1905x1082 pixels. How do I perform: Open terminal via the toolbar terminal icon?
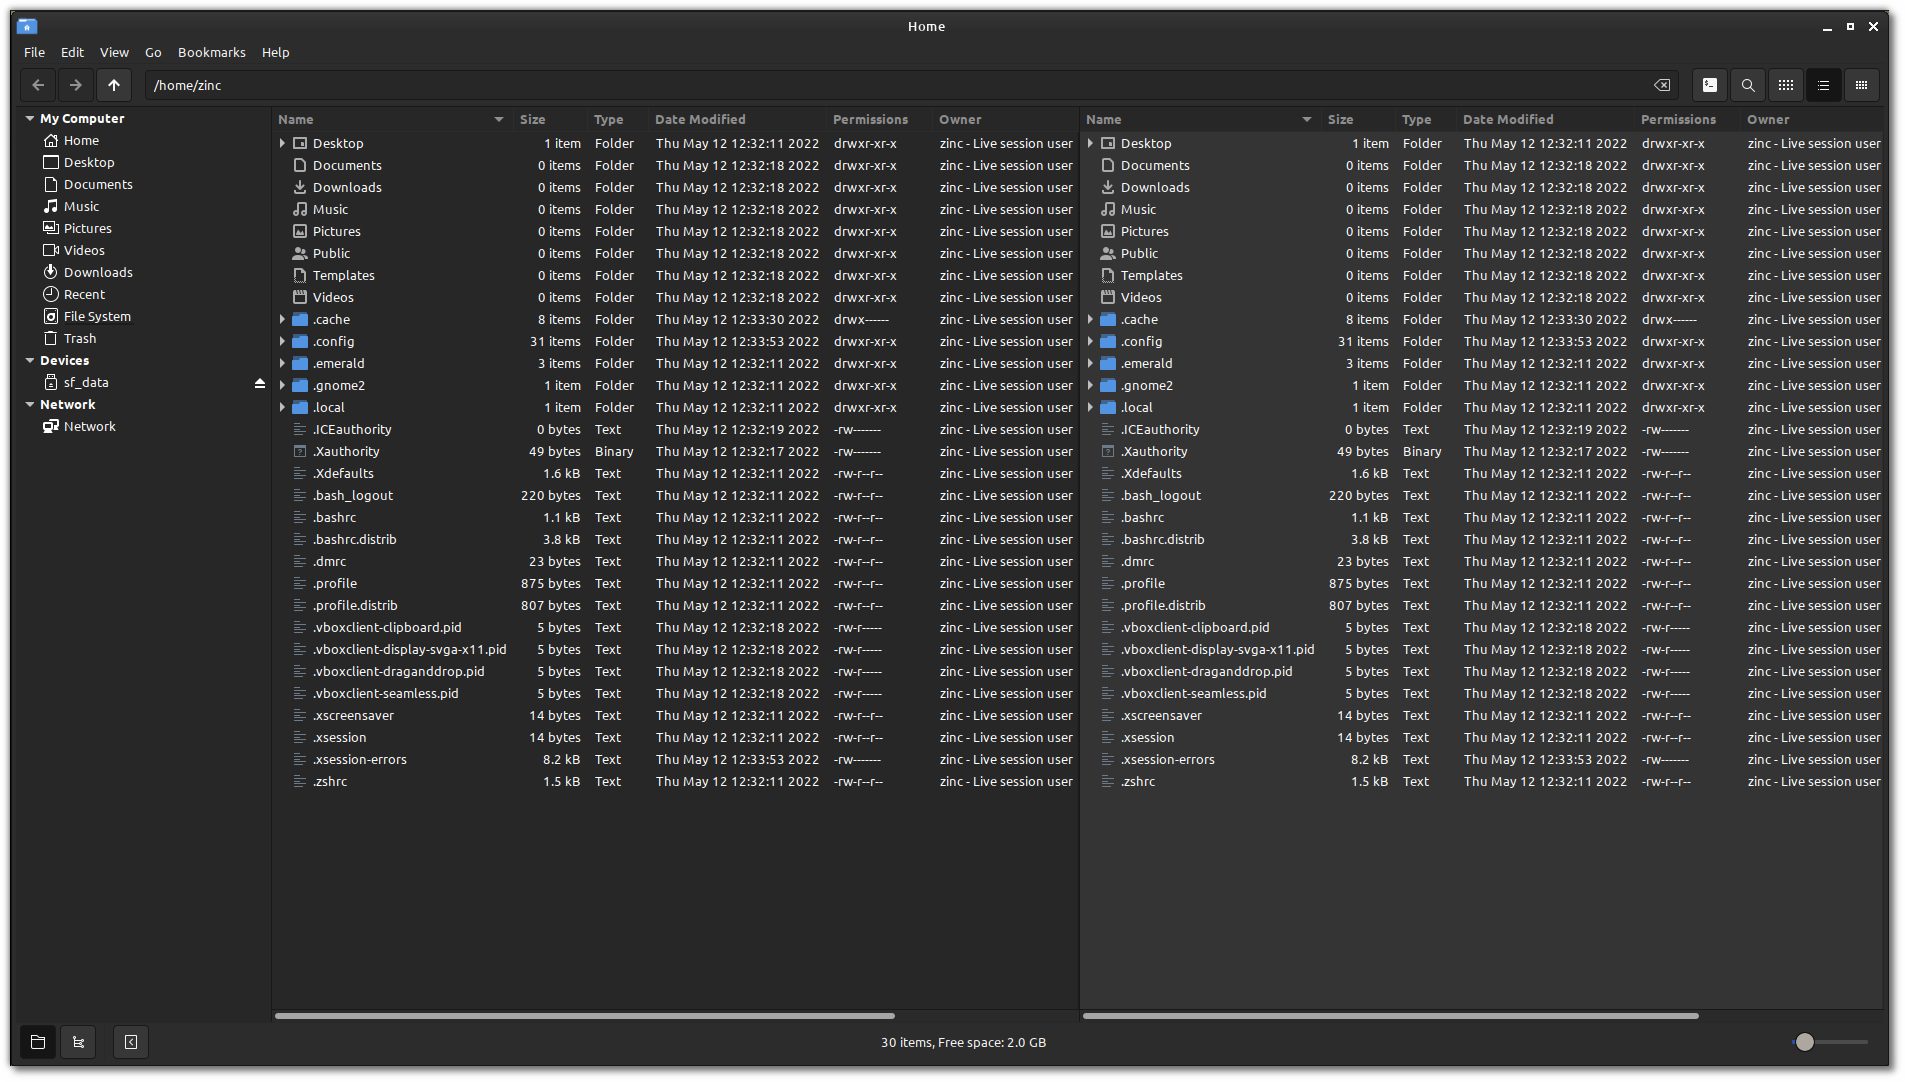pos(1710,85)
